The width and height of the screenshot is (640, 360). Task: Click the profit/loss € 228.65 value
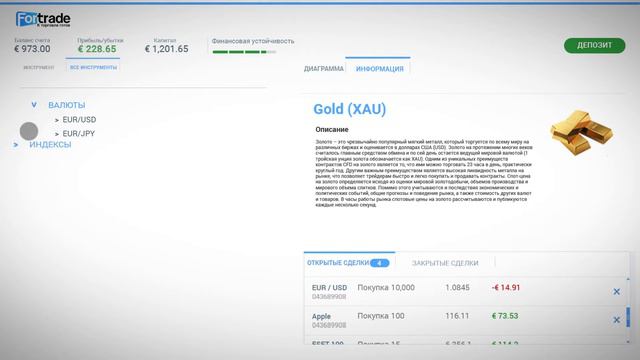tap(97, 49)
